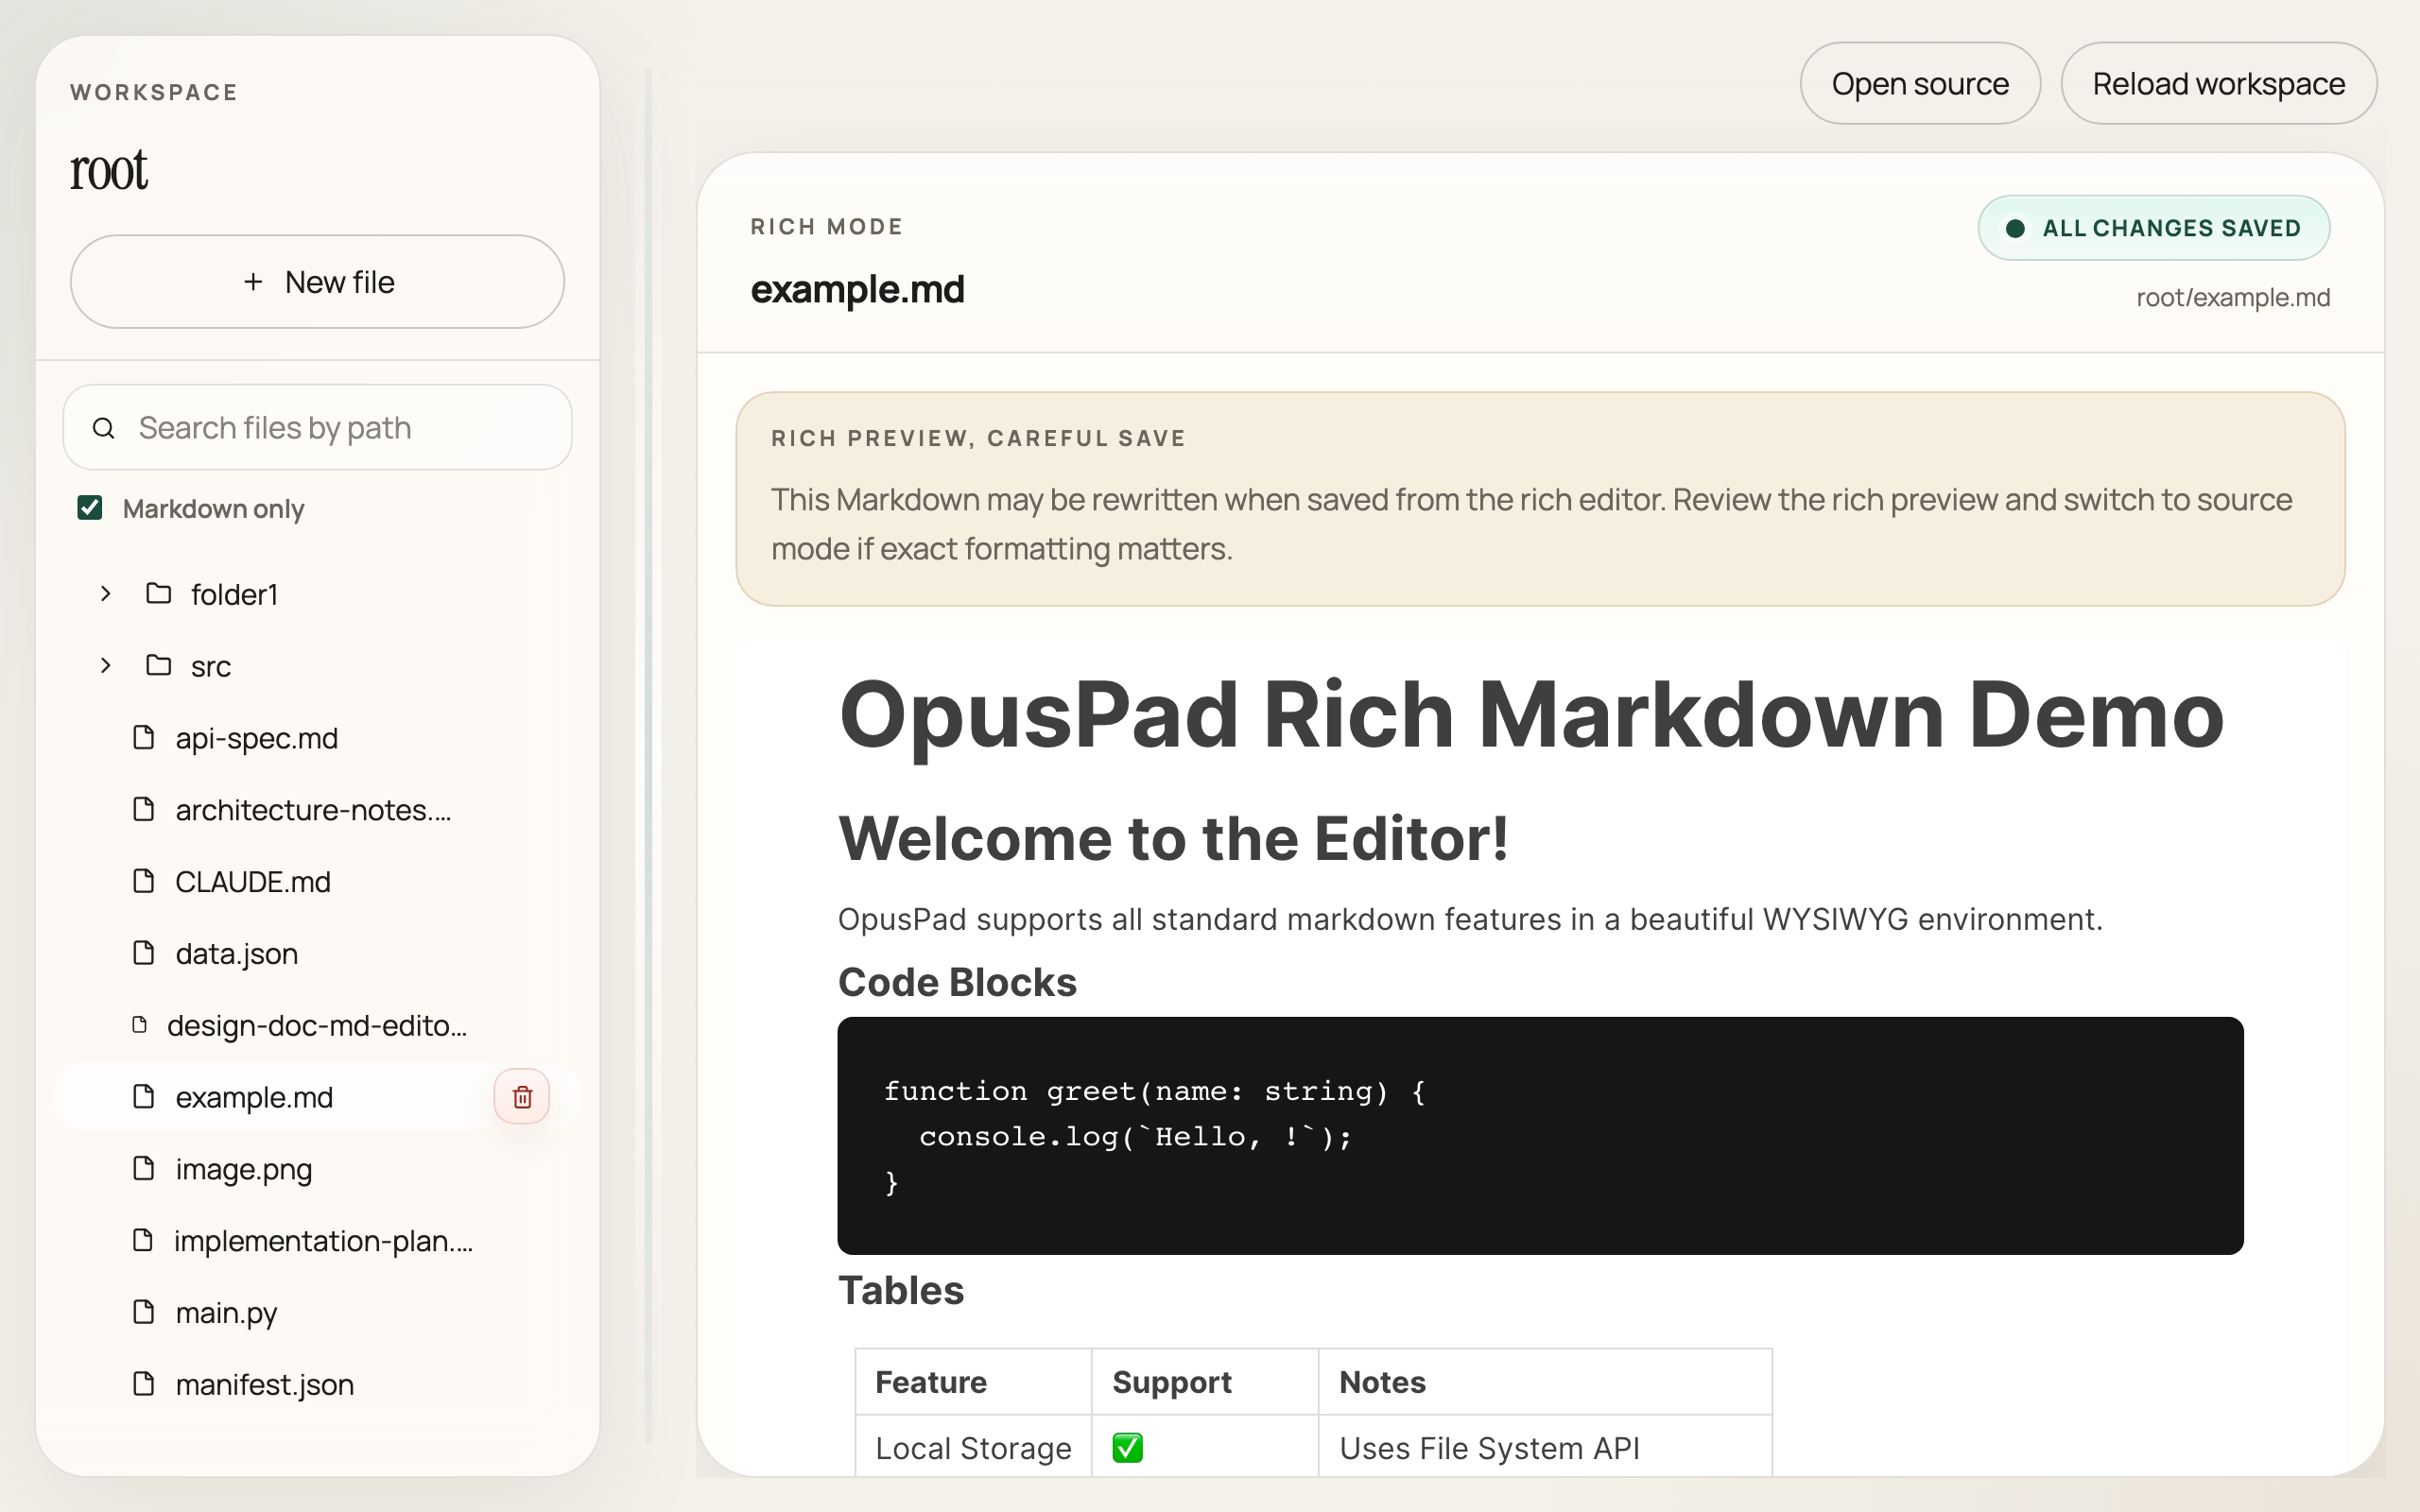Open the api-spec.md file
Screen dimensions: 2420x1512
[x=256, y=737]
